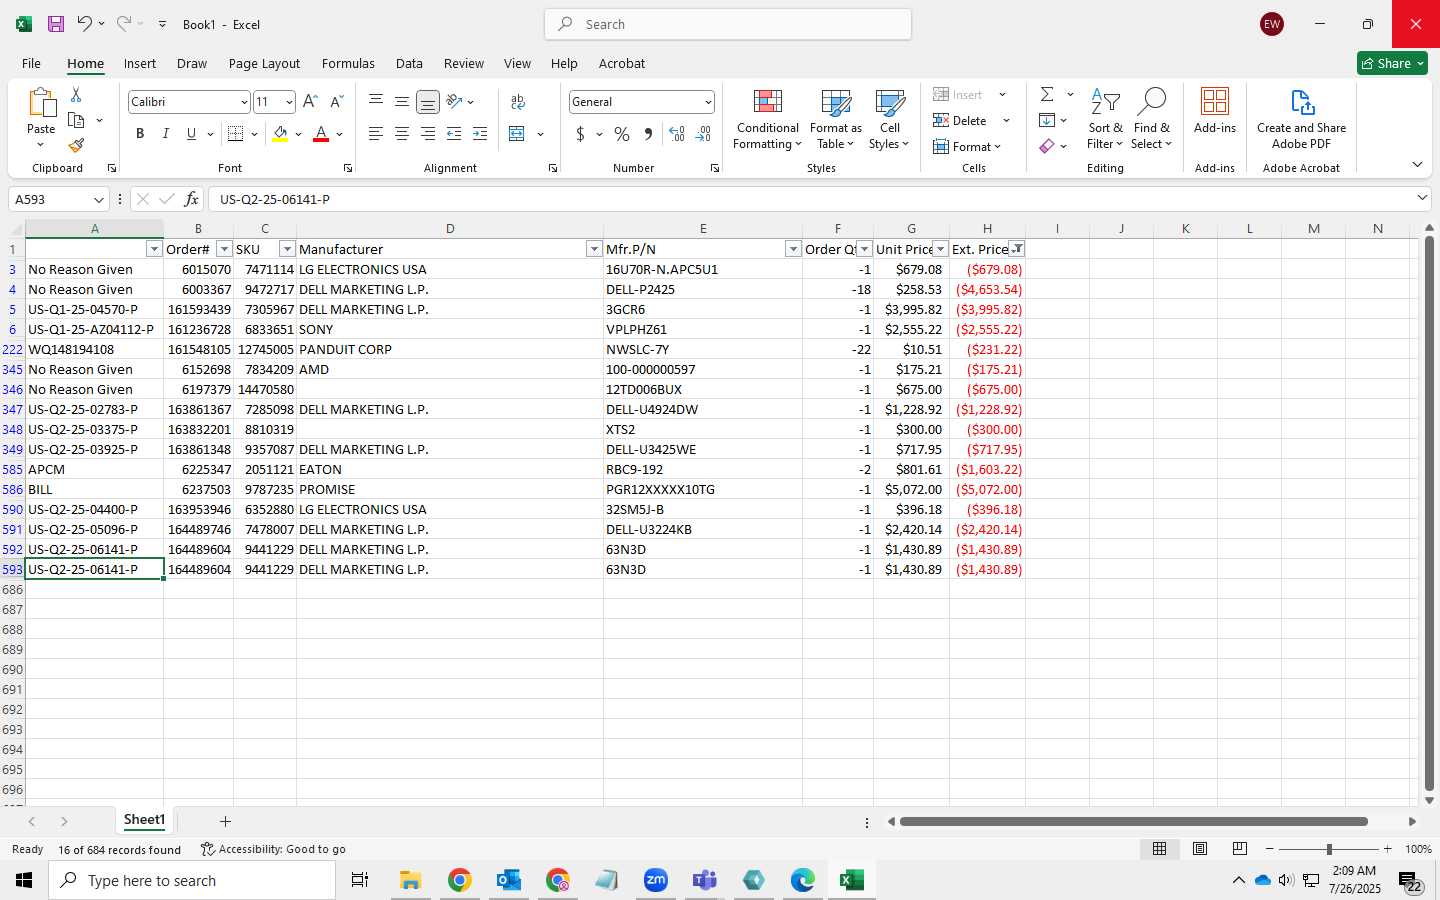Click the Save icon in title bar

click(x=56, y=24)
